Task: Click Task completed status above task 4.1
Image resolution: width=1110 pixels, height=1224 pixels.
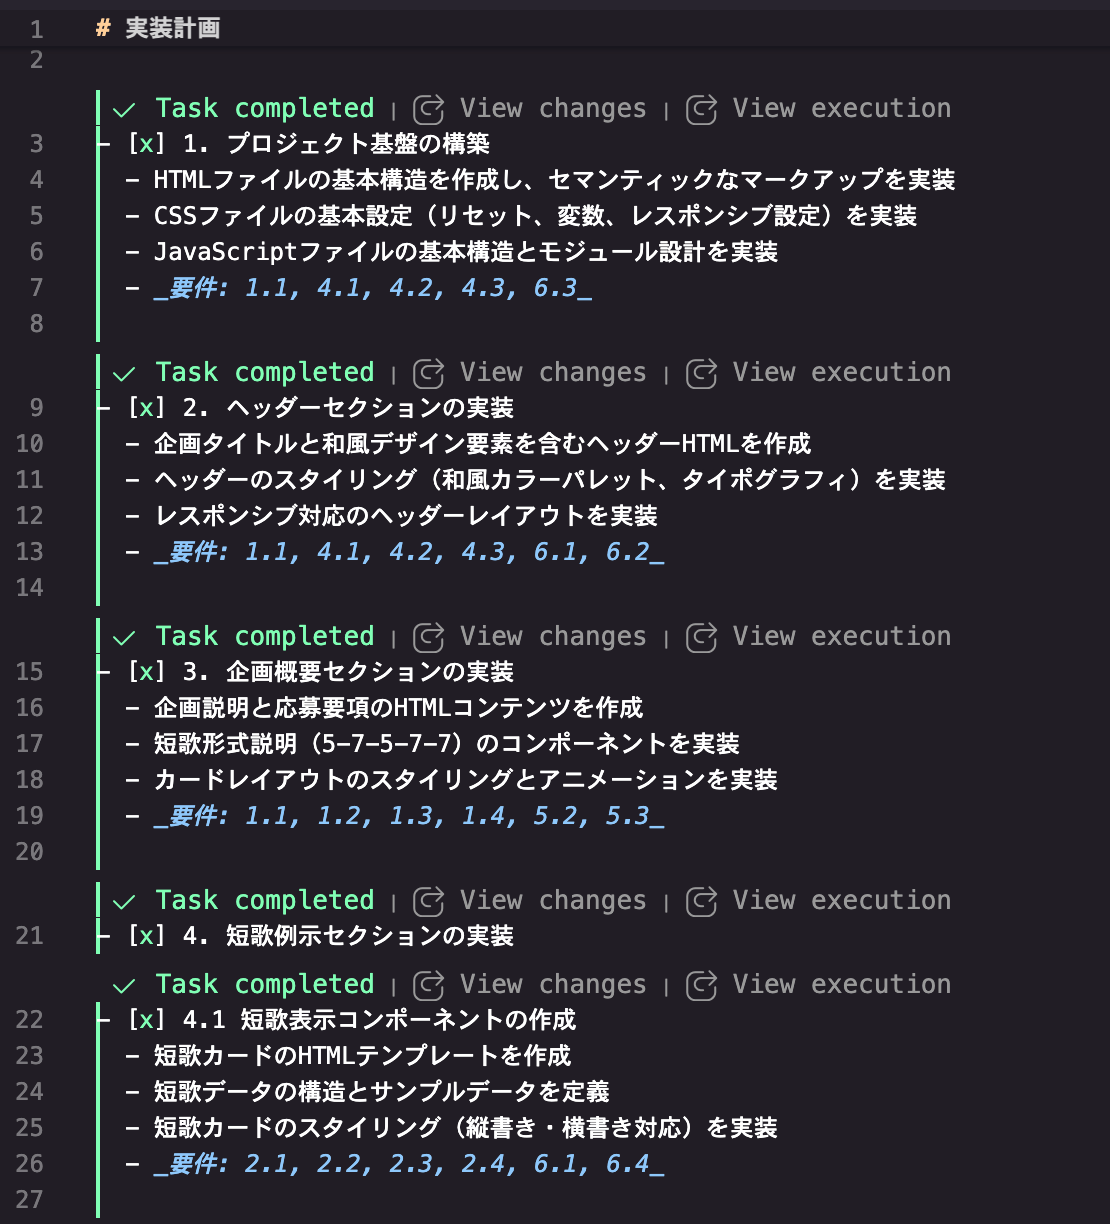Action: click(265, 985)
